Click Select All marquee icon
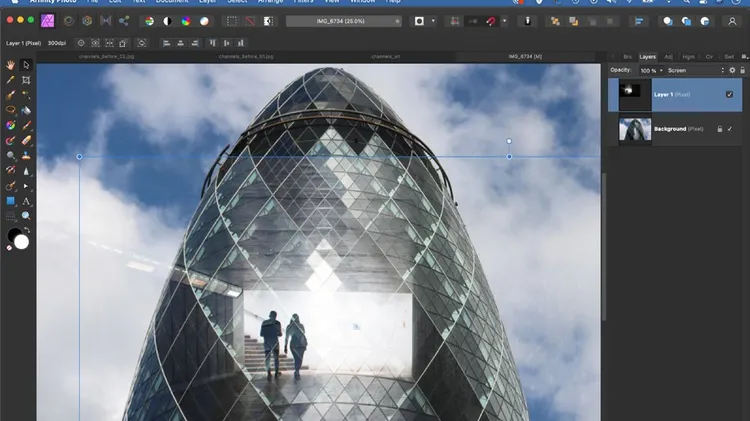This screenshot has width=750, height=421. tap(232, 21)
